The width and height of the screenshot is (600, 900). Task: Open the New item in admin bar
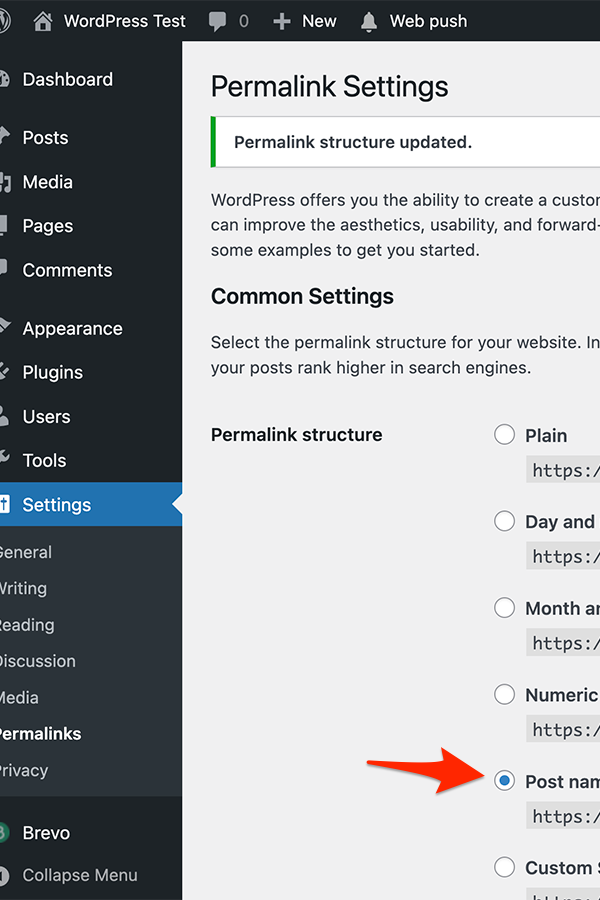(x=304, y=20)
